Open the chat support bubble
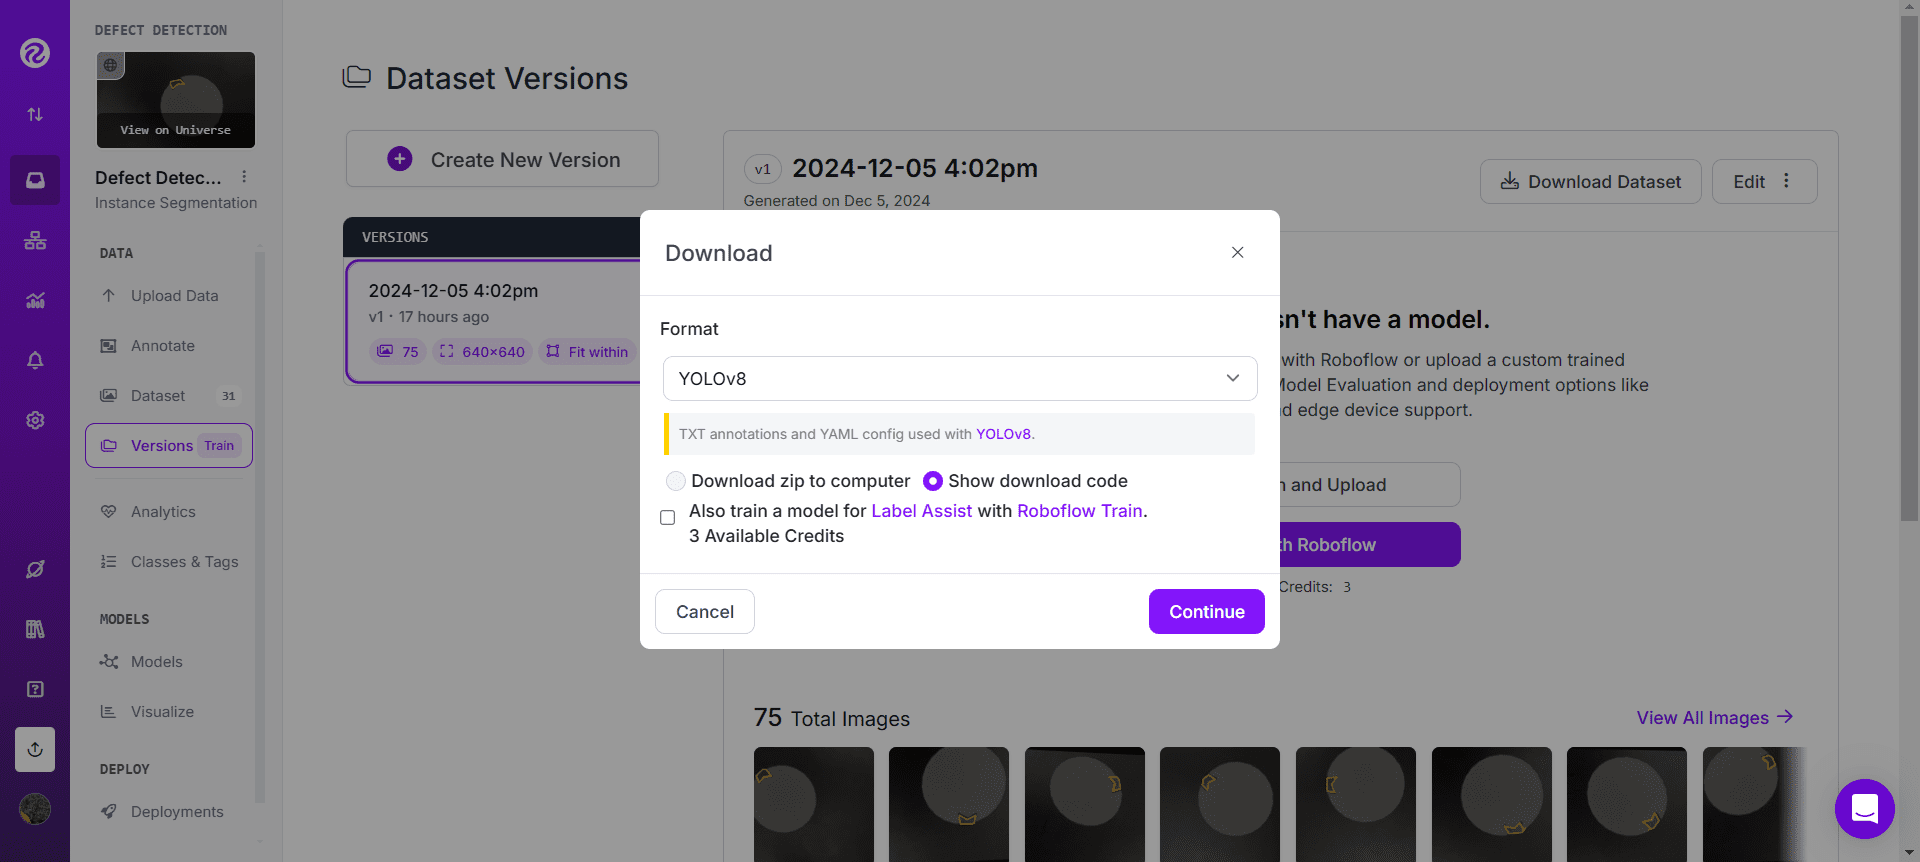 (1864, 808)
